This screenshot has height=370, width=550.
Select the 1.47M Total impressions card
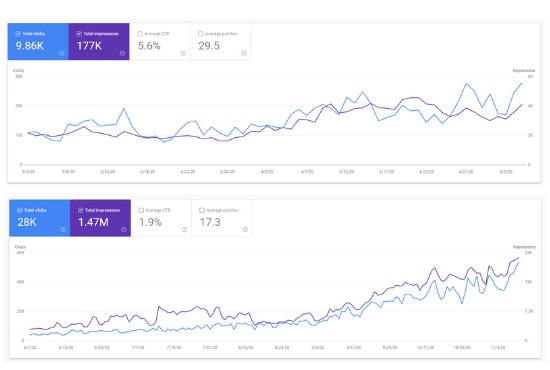100,218
